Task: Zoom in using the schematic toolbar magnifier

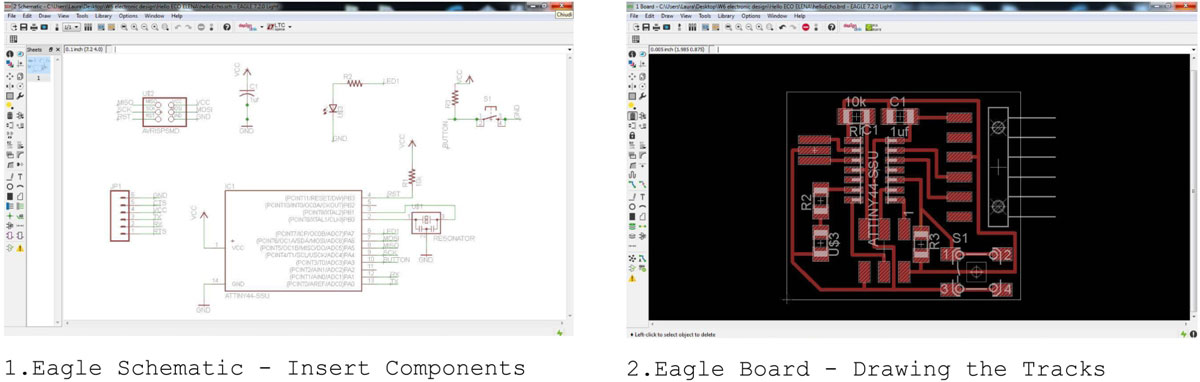Action: 134,27
